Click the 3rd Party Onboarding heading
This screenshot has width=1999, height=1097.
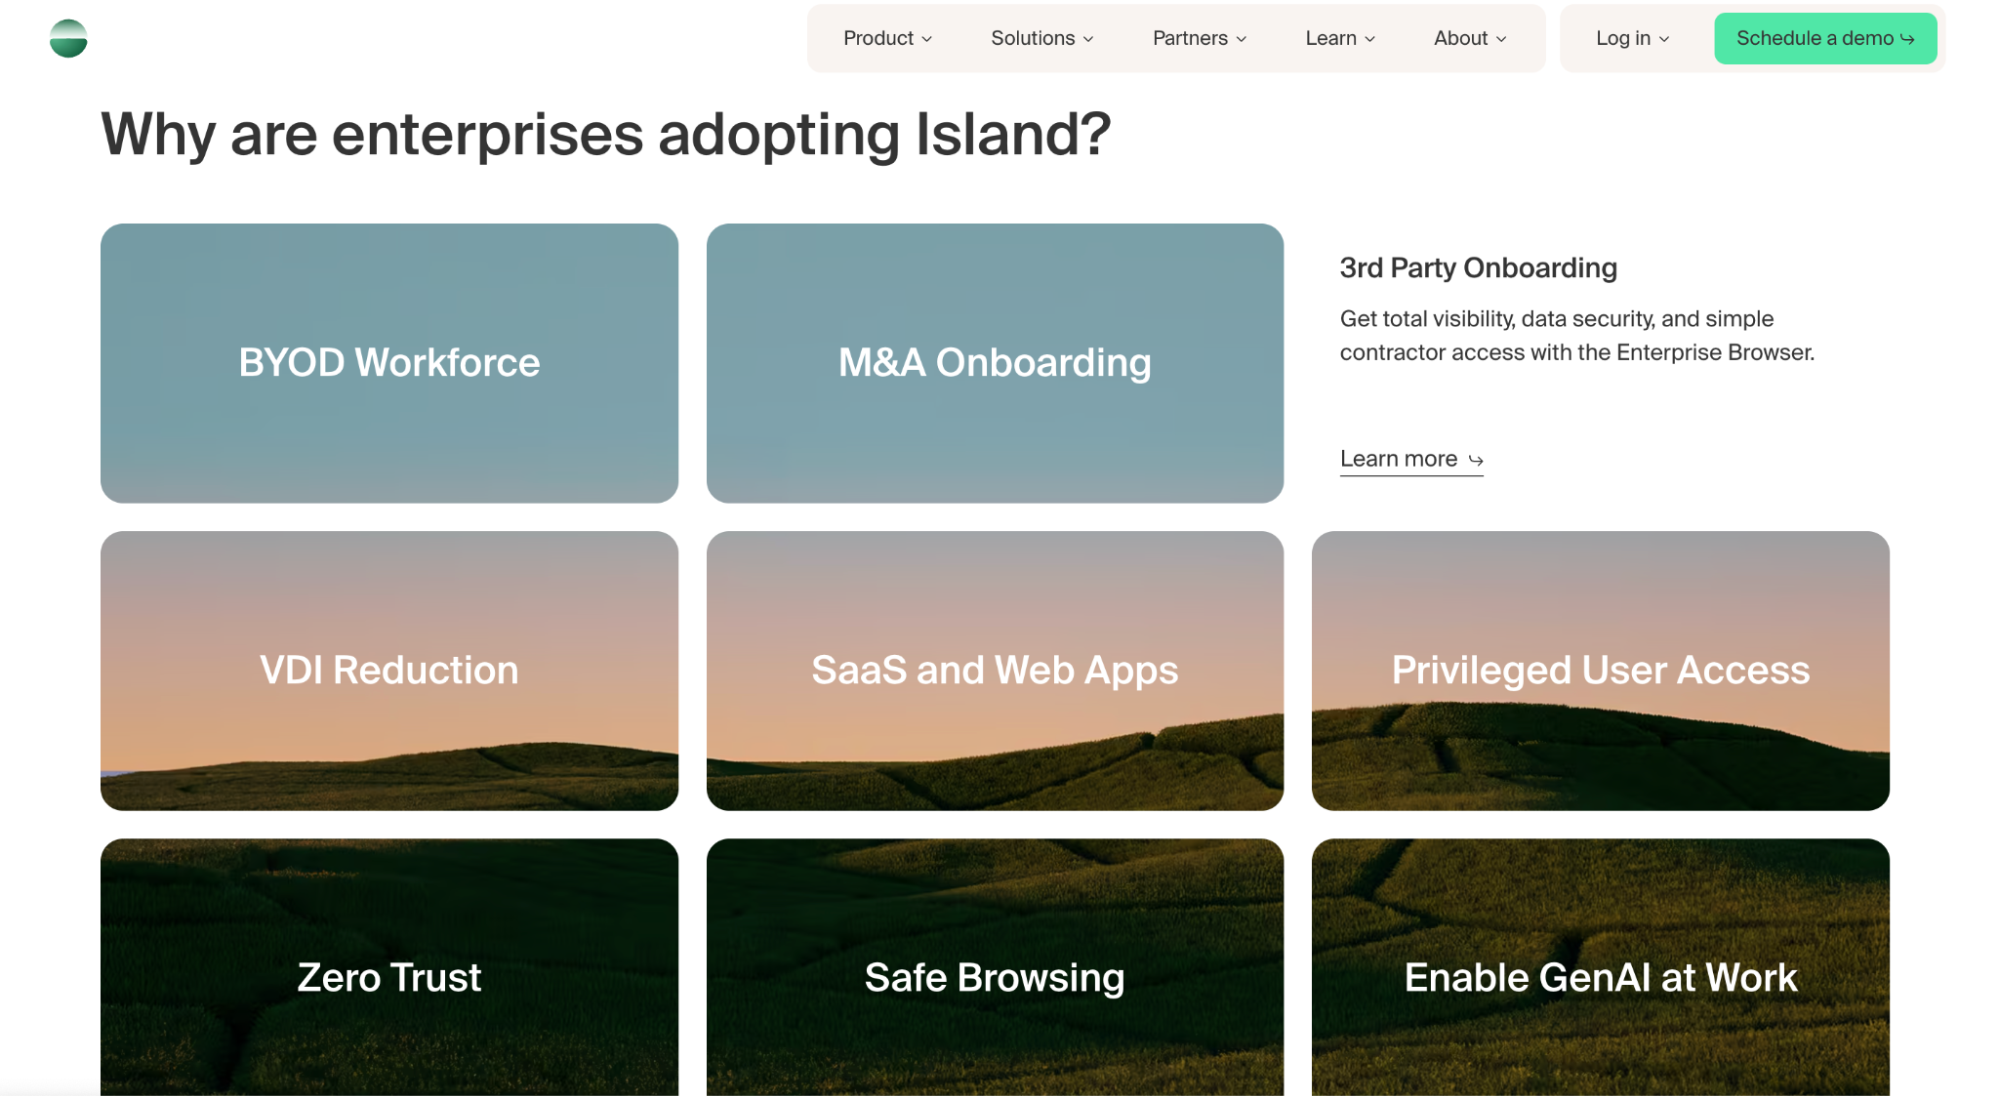coord(1478,268)
